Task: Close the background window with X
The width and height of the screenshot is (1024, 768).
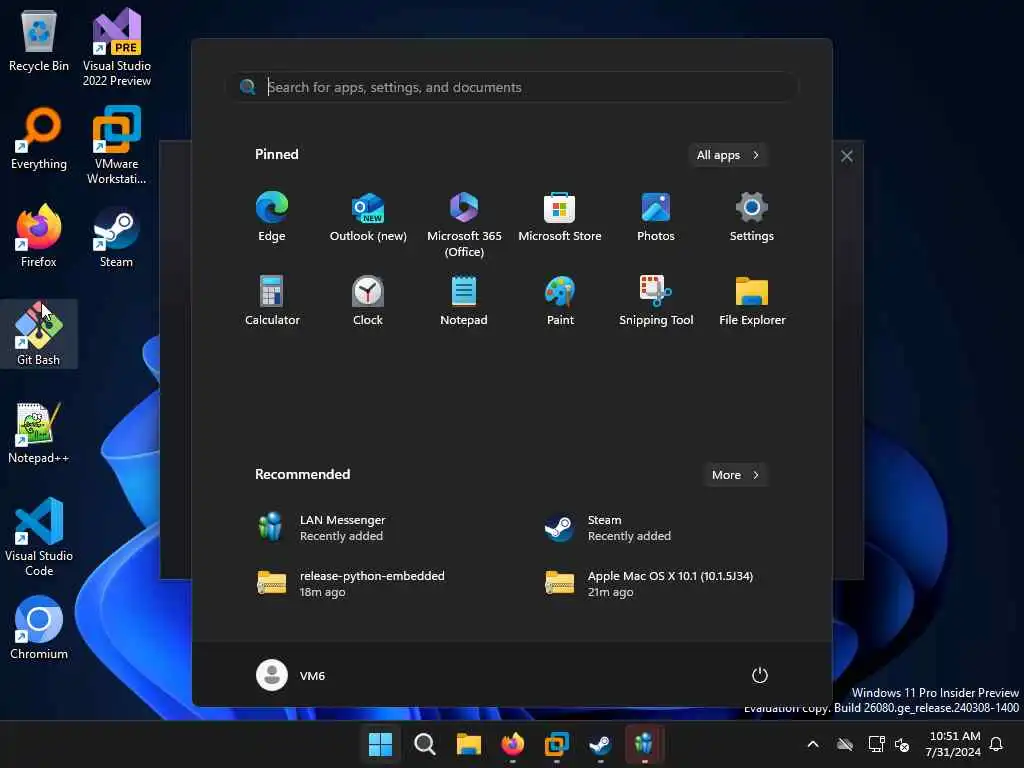Action: pyautogui.click(x=847, y=156)
